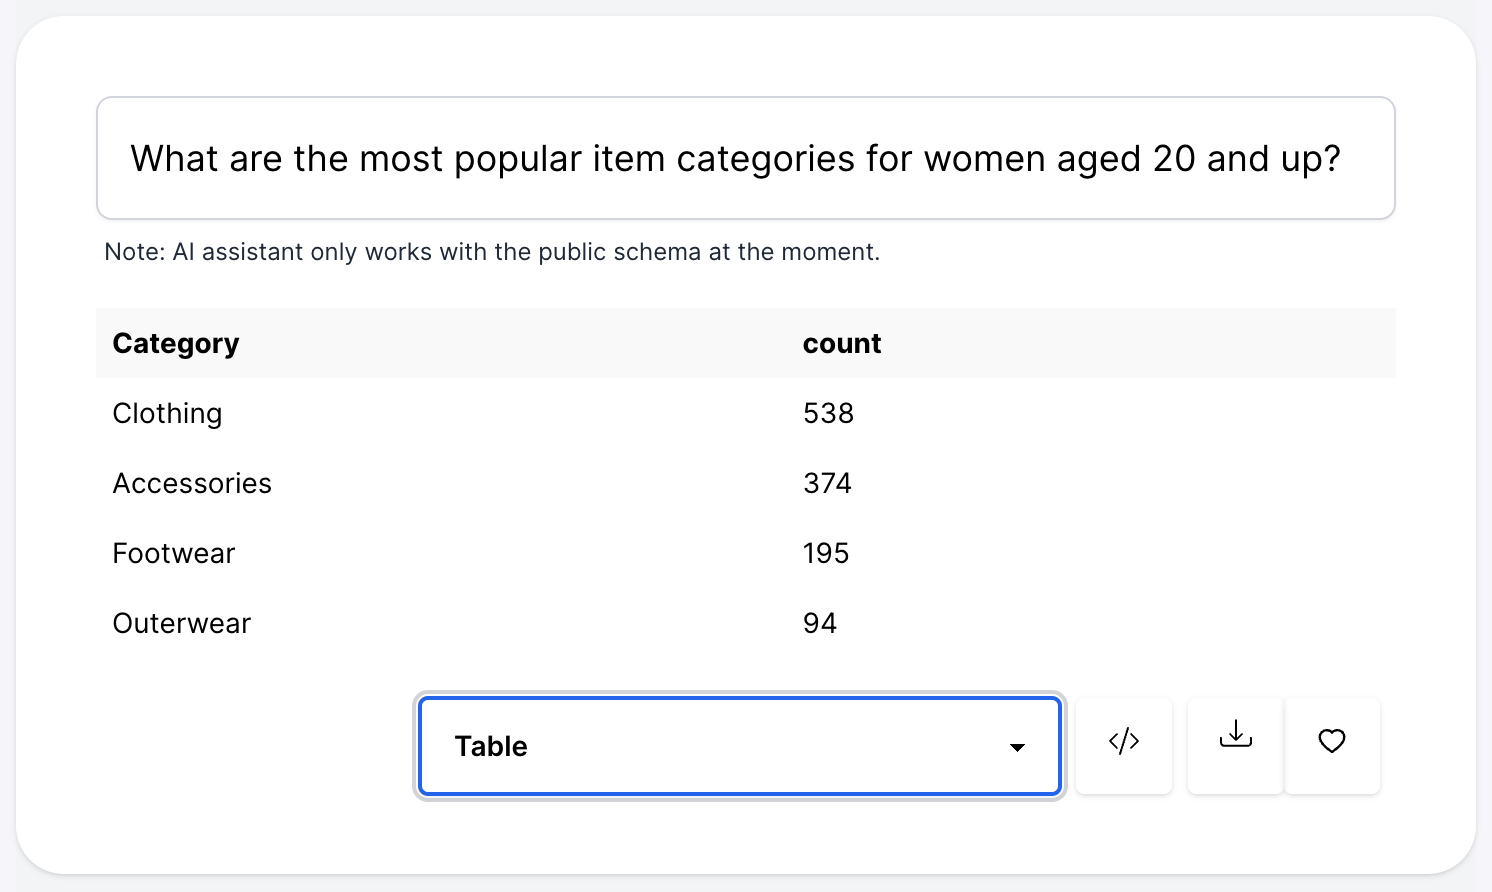Click the 538 count value

828,414
